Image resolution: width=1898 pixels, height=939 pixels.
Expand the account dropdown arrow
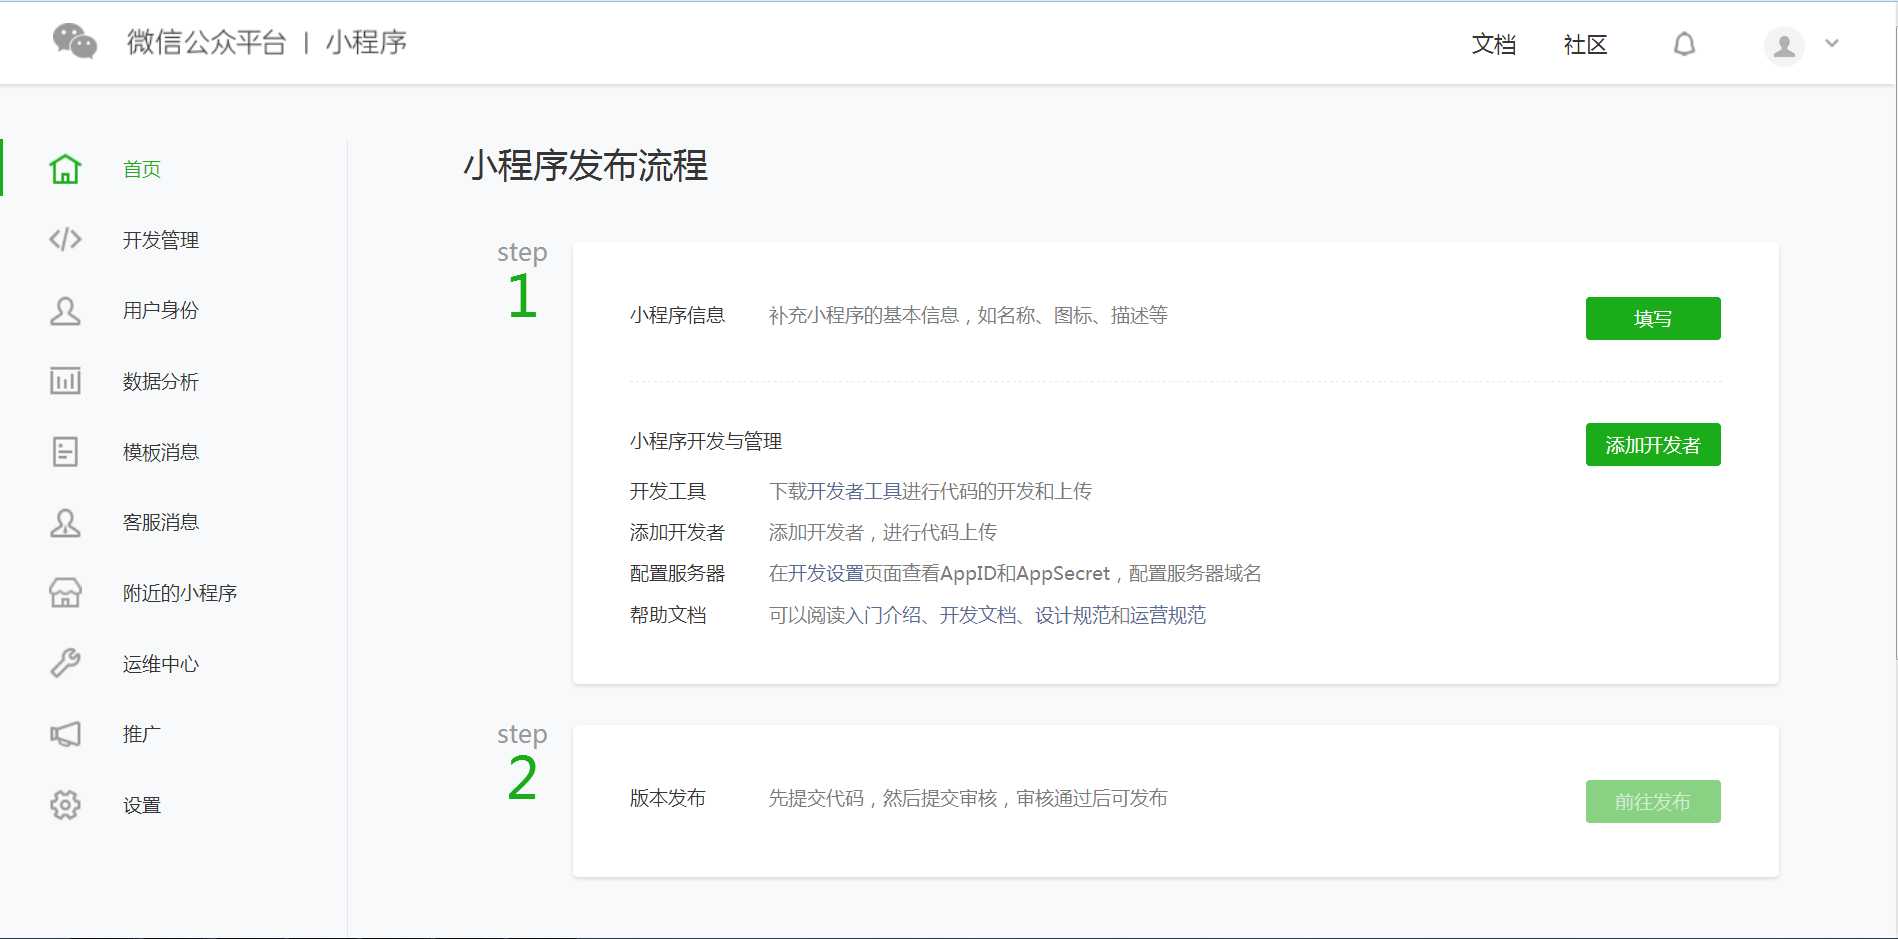(1832, 43)
